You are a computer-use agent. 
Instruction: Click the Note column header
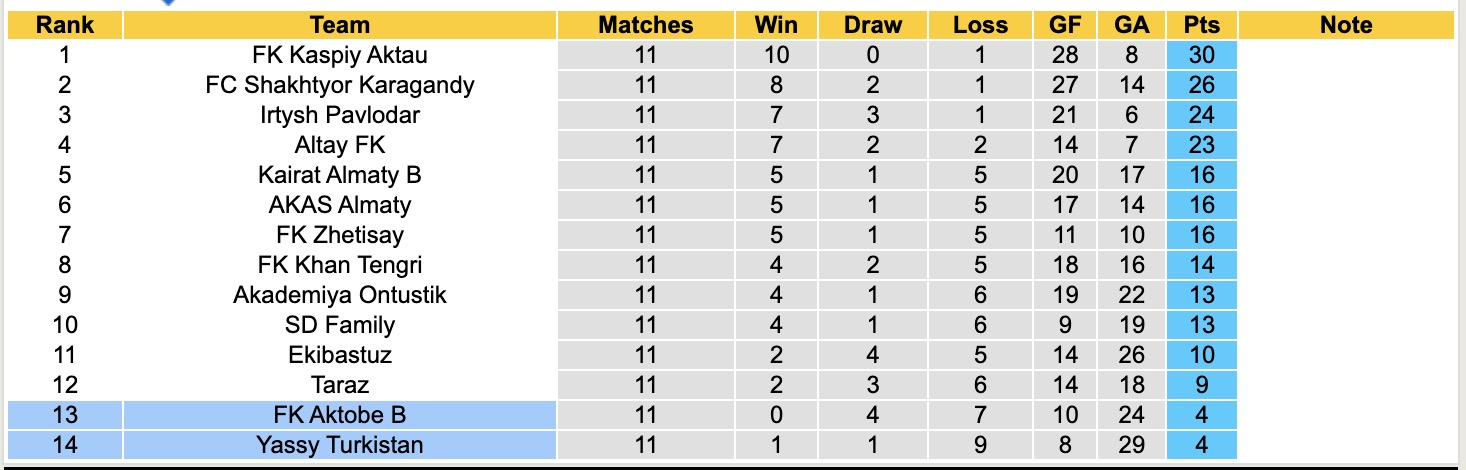coord(1346,25)
